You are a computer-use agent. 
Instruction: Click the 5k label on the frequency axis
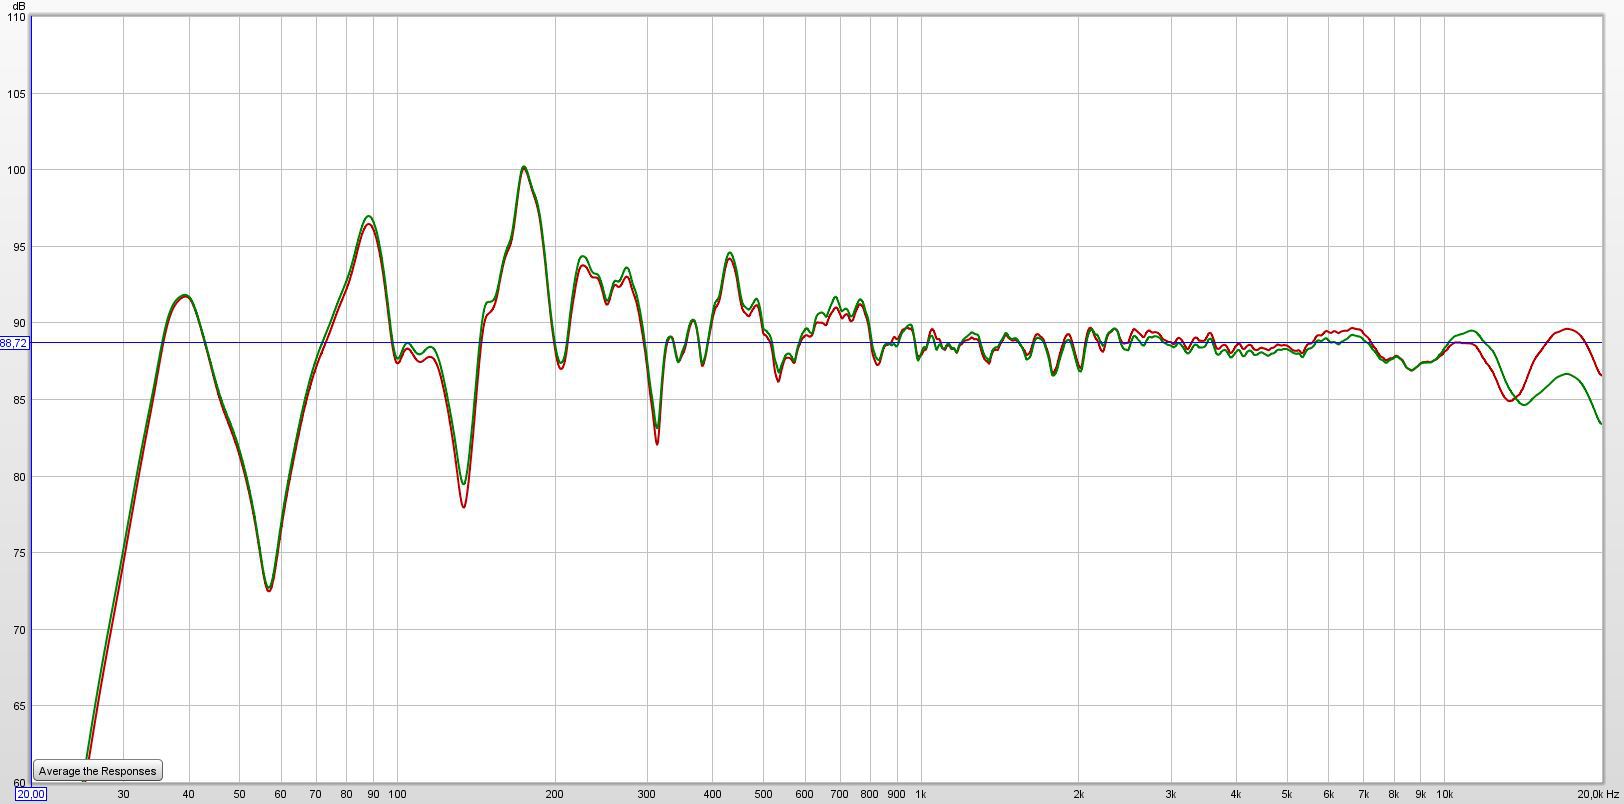click(1287, 794)
